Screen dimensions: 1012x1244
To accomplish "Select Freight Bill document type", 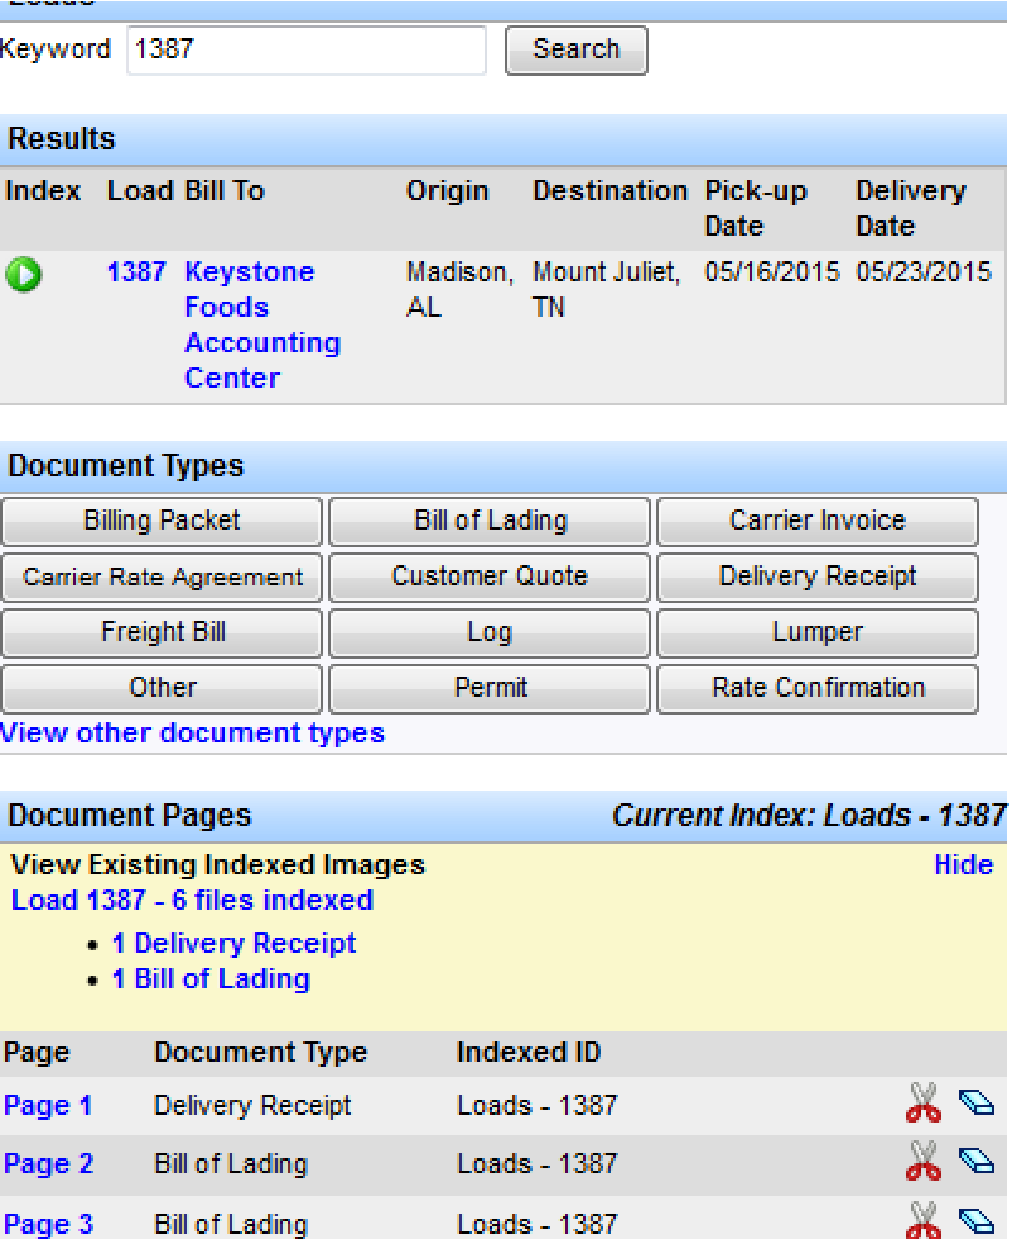I will 162,633.
